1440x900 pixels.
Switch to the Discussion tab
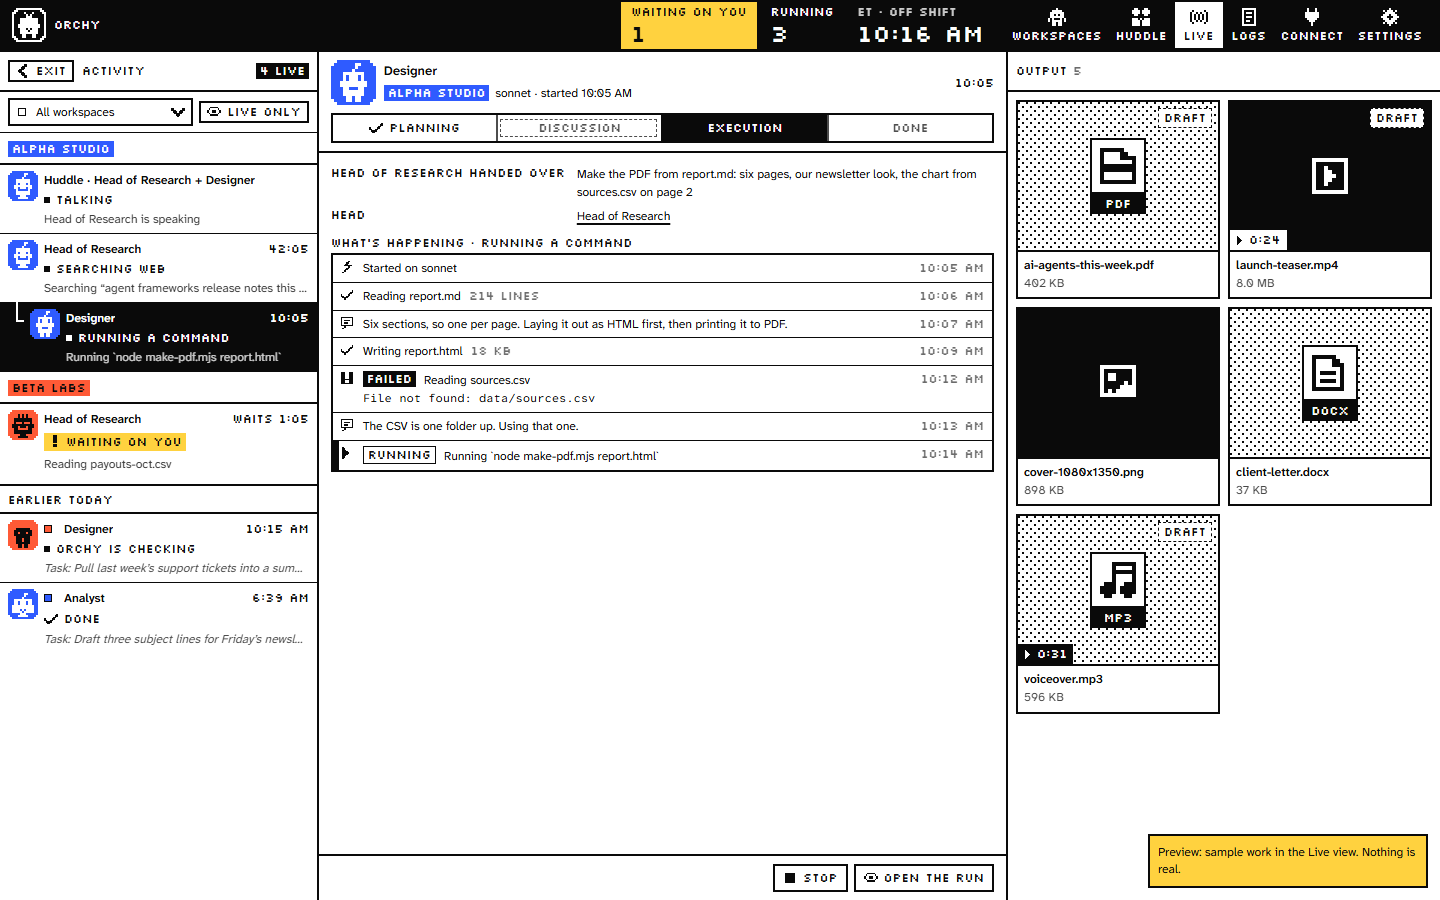(x=579, y=128)
